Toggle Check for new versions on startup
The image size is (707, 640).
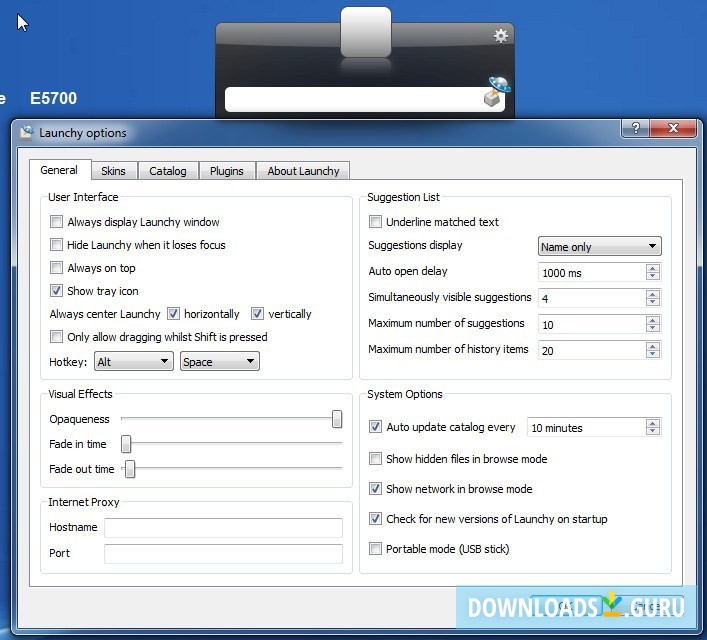[x=375, y=519]
